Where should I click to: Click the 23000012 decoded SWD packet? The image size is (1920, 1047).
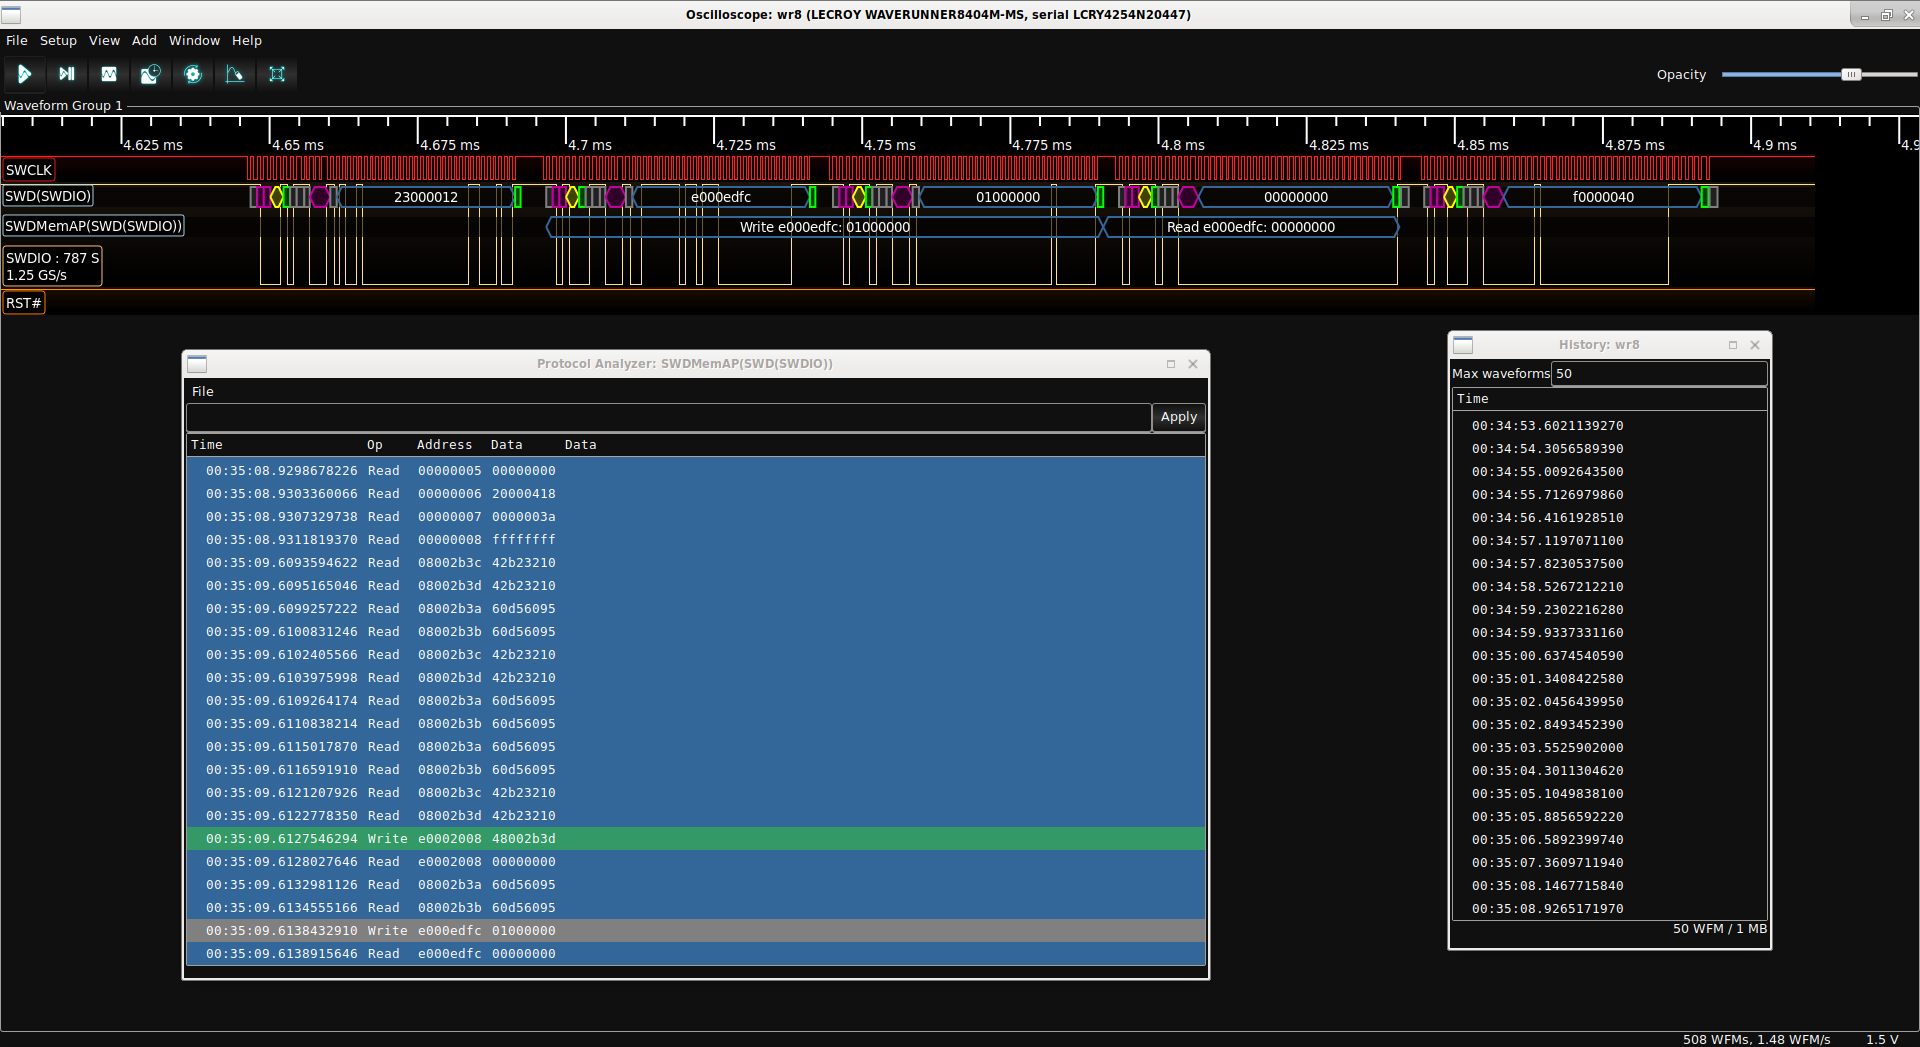[x=426, y=197]
